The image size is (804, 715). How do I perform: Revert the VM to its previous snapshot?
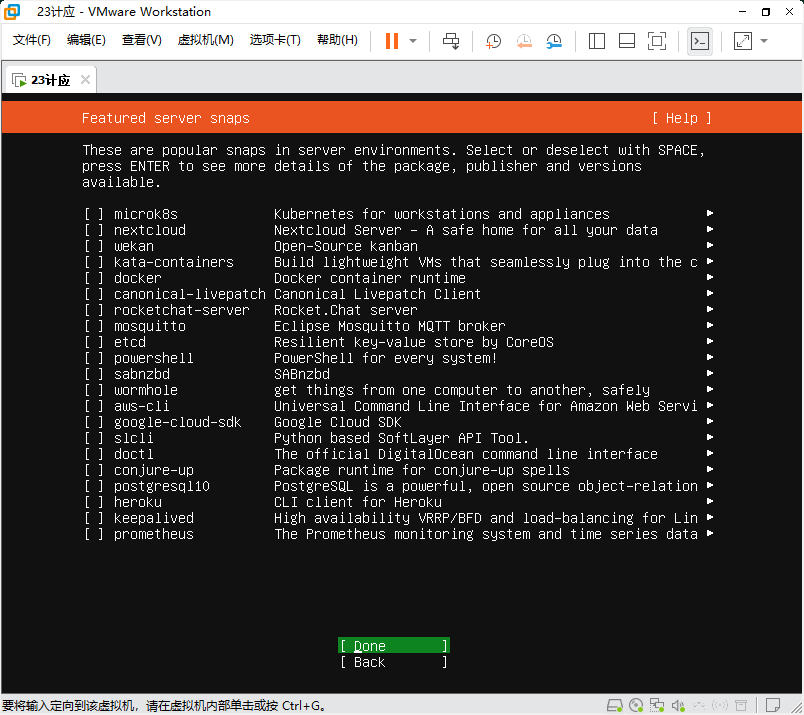pos(524,41)
